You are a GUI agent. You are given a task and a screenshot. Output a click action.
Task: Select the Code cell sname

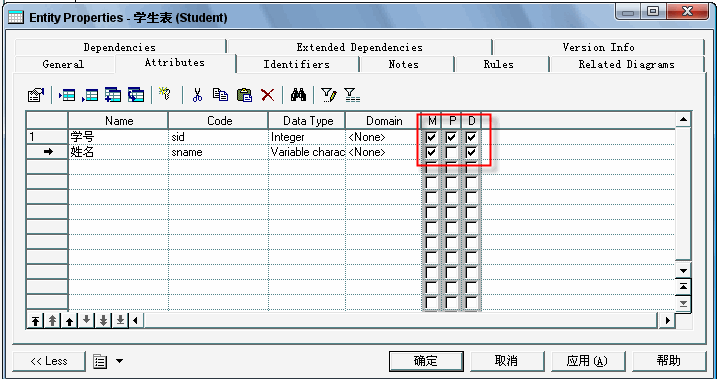tap(218, 152)
